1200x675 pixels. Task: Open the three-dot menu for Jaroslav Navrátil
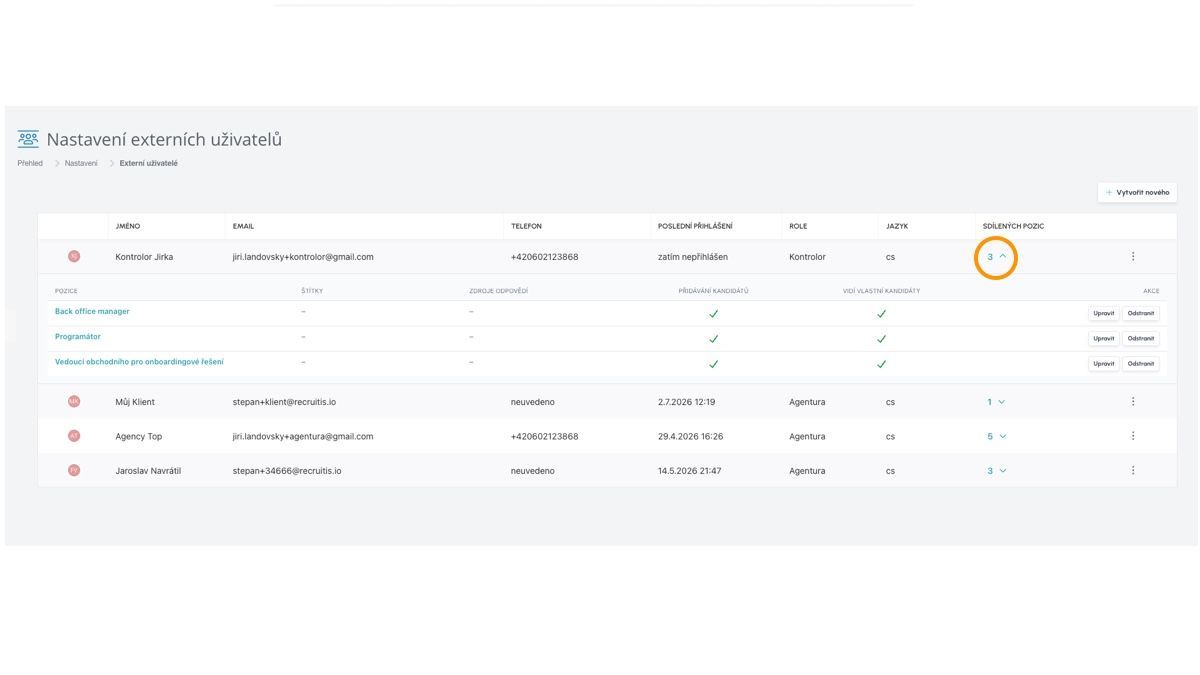pyautogui.click(x=1133, y=470)
